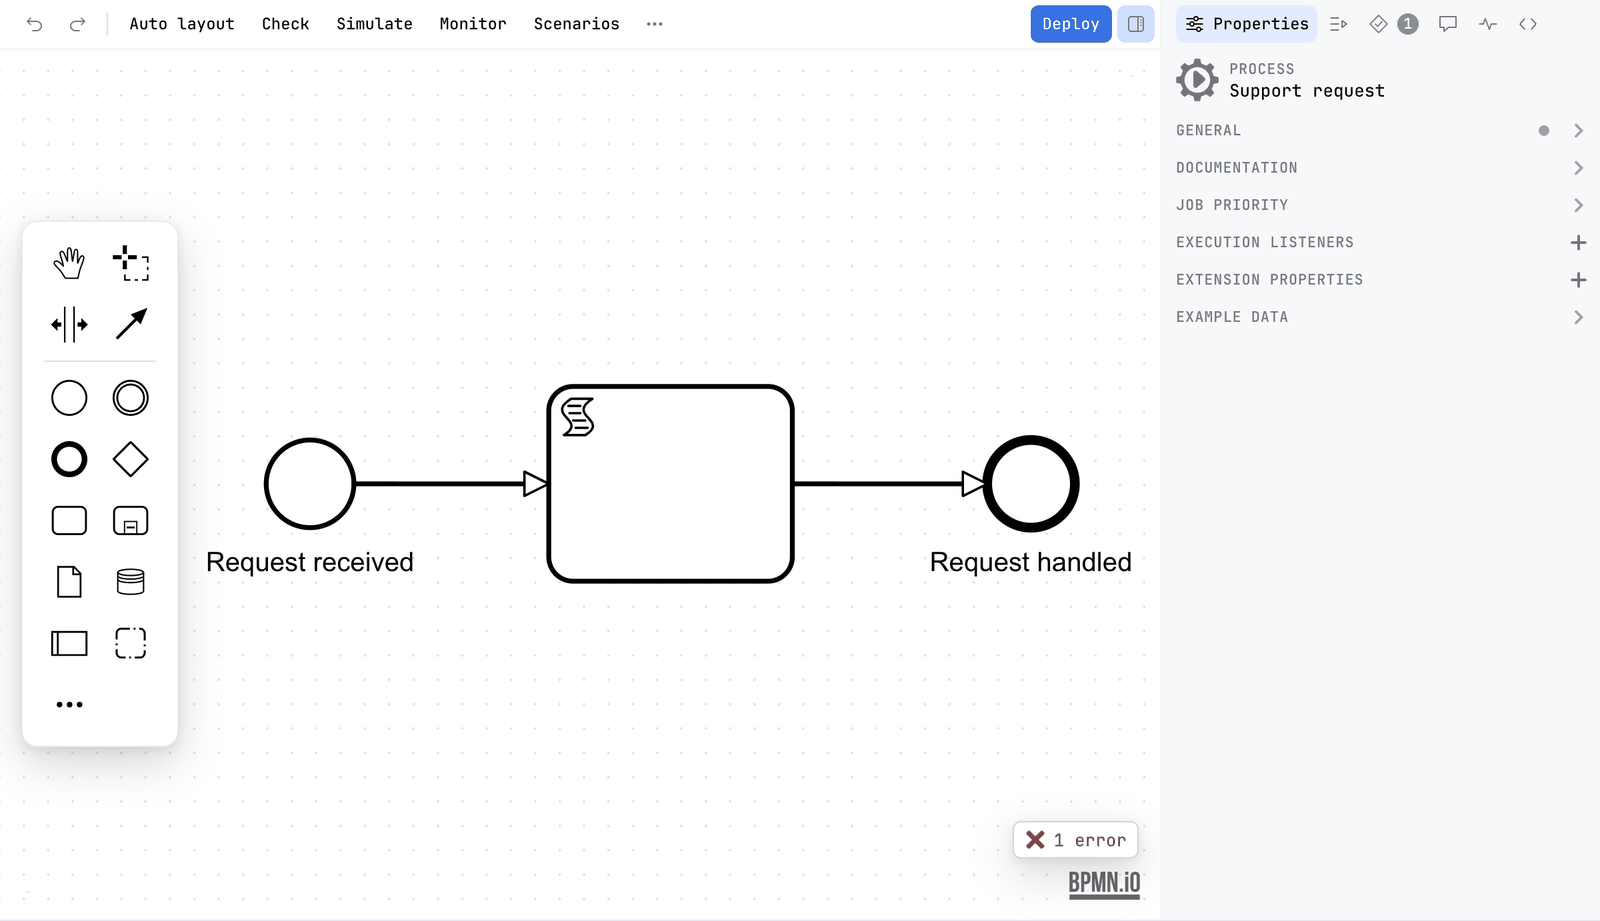Create a pool/participant from palette

coord(69,643)
